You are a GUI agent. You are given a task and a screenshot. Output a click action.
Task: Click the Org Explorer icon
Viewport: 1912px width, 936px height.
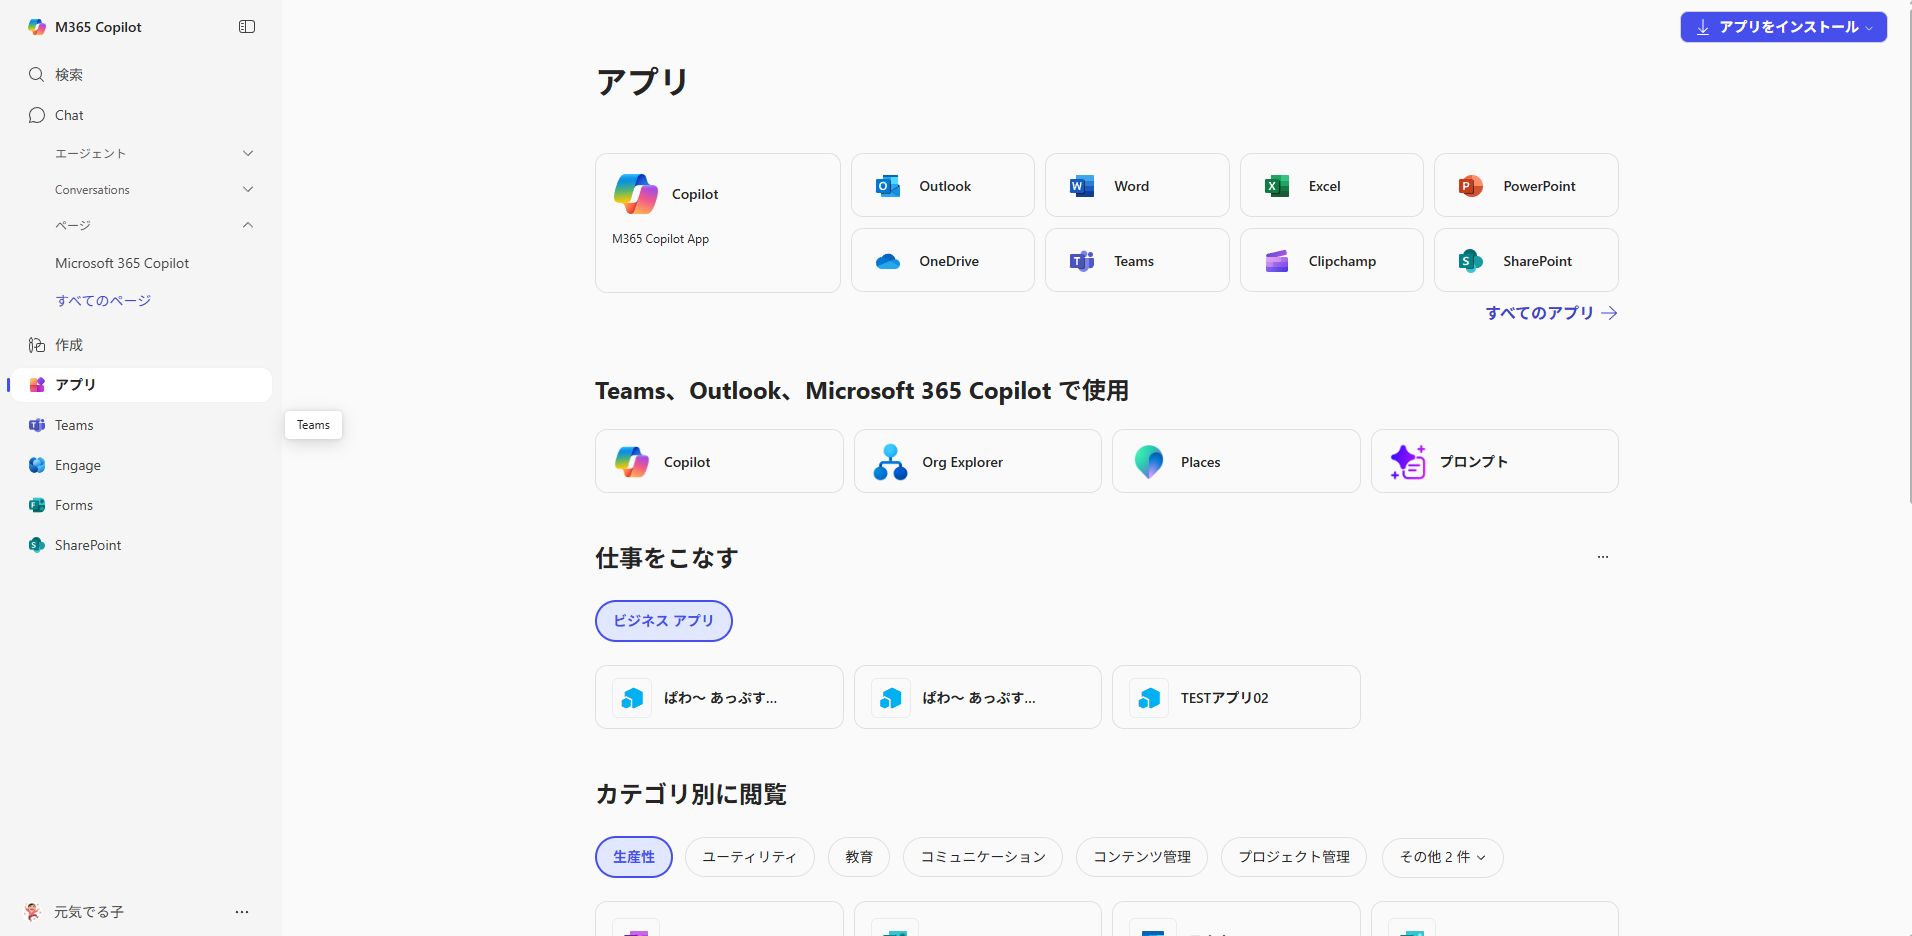890,462
